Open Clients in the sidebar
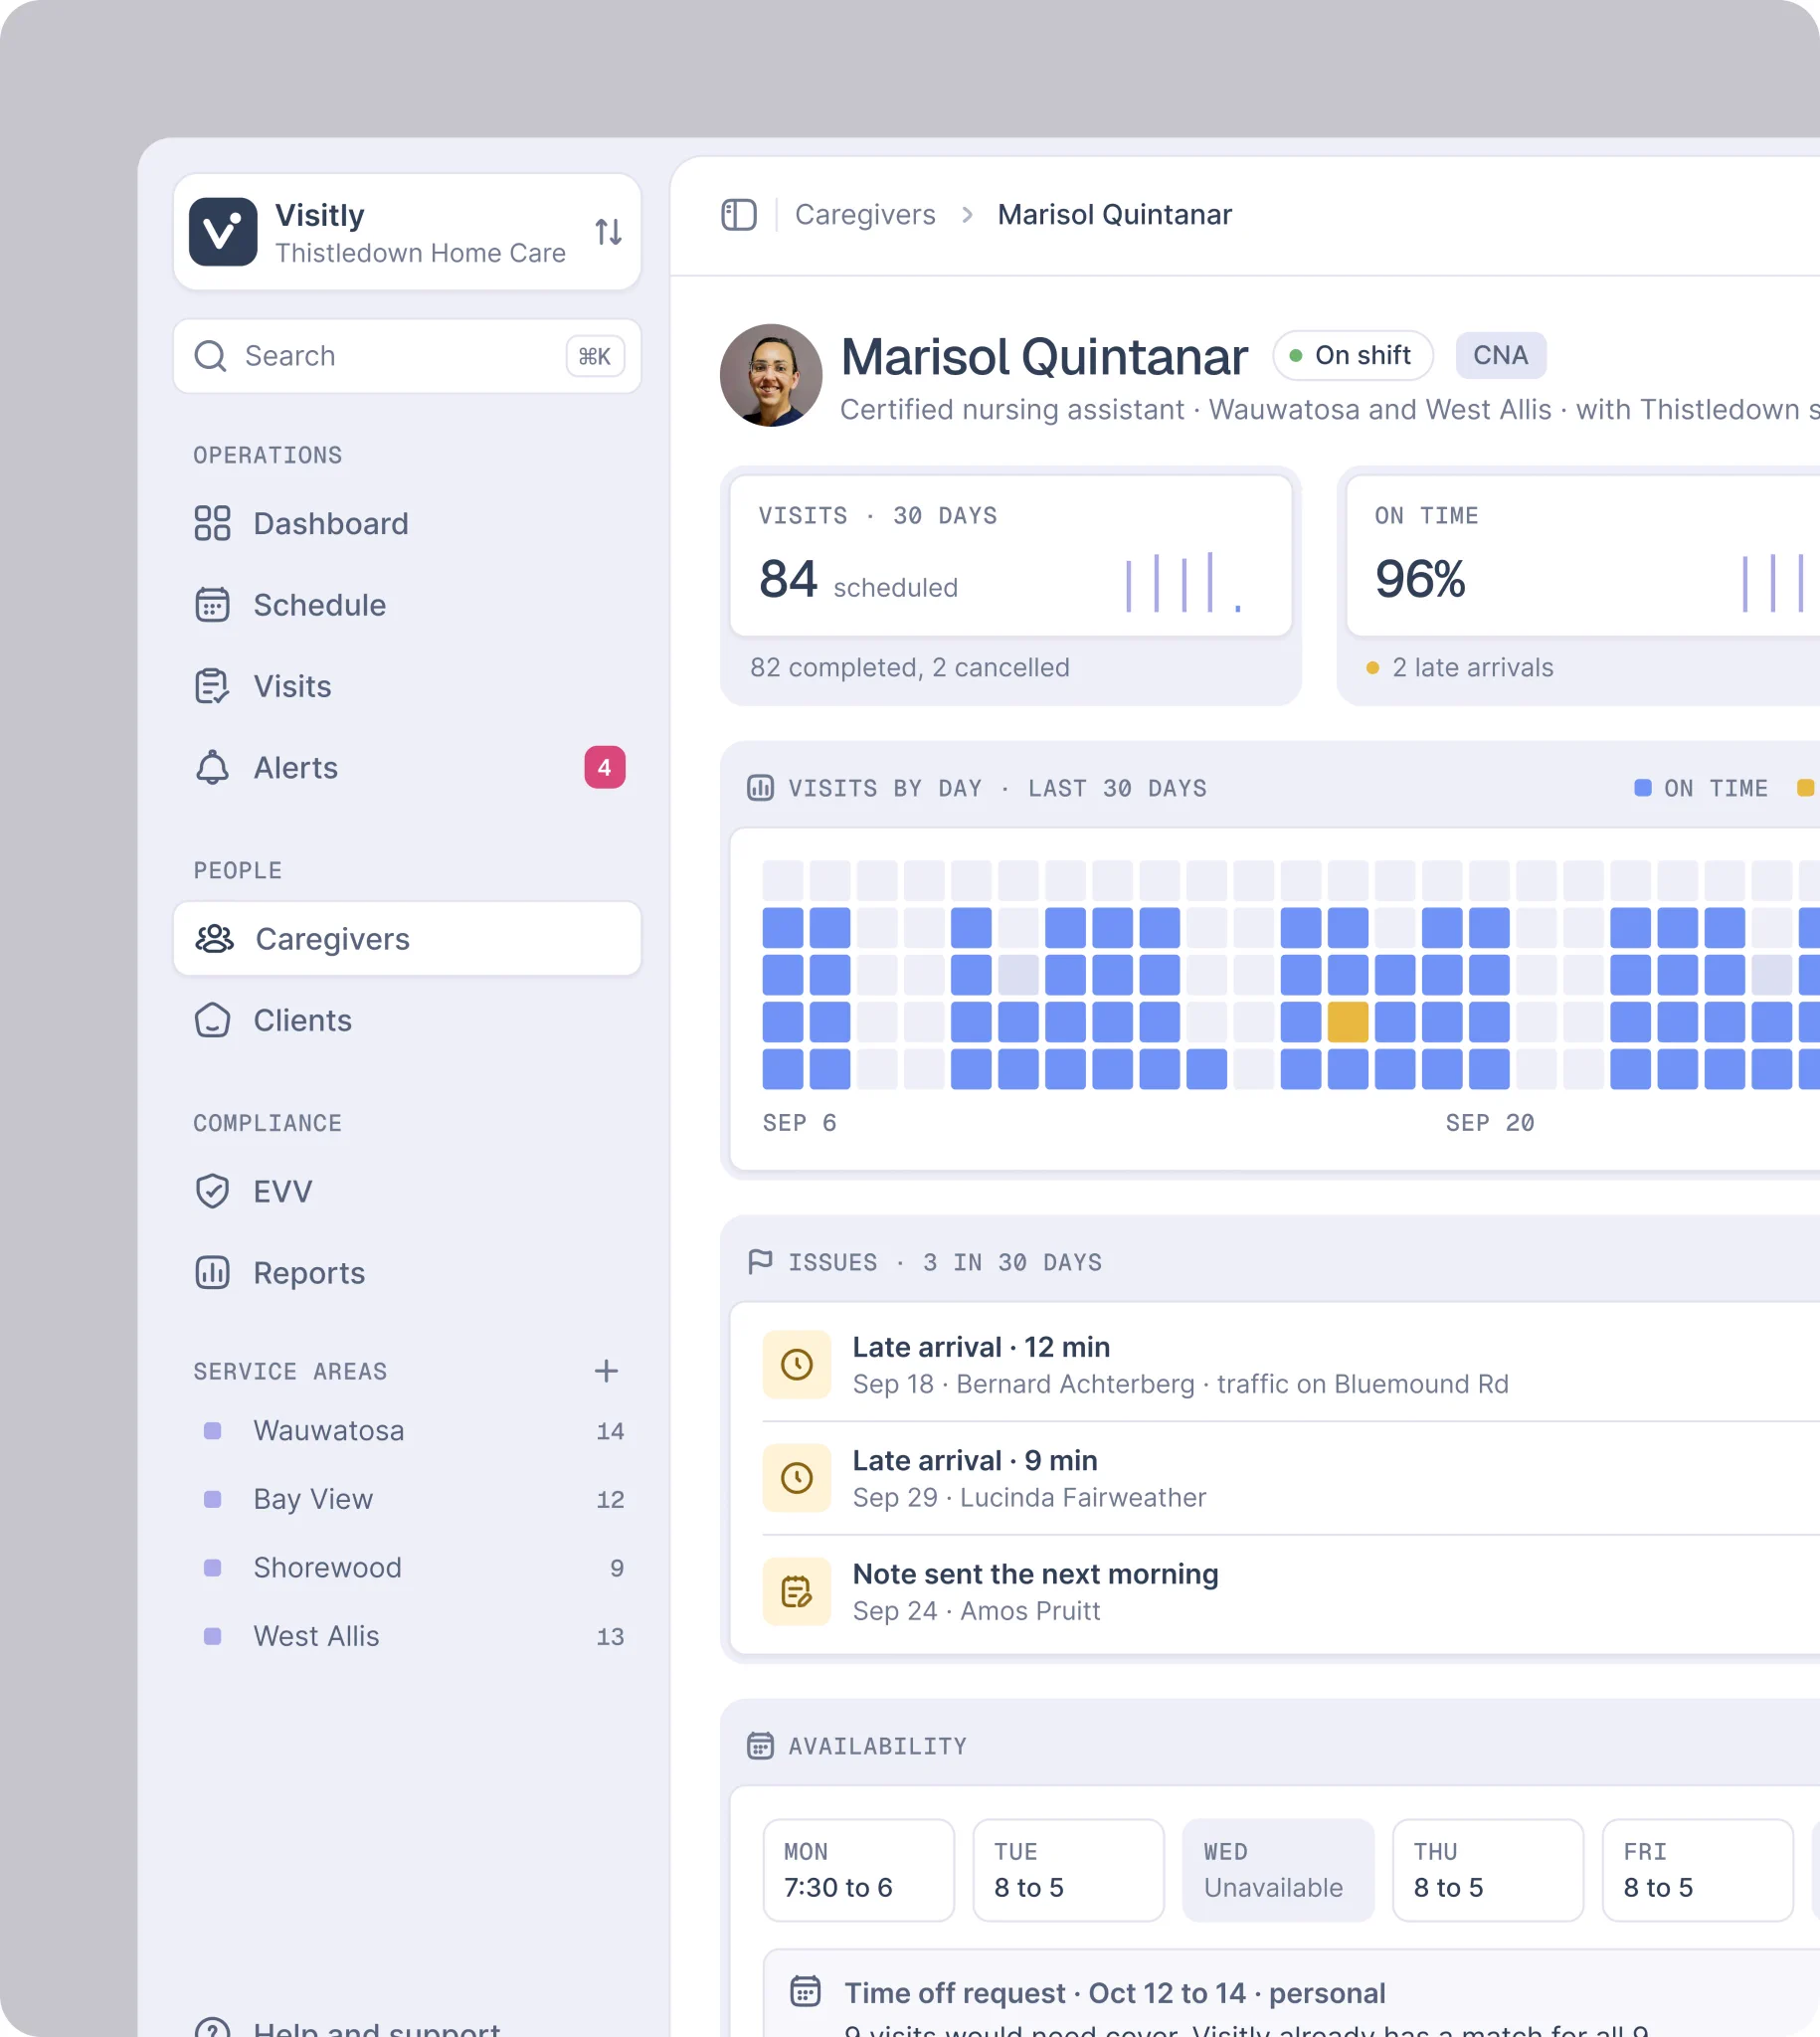The image size is (1820, 2037). (x=407, y=1020)
